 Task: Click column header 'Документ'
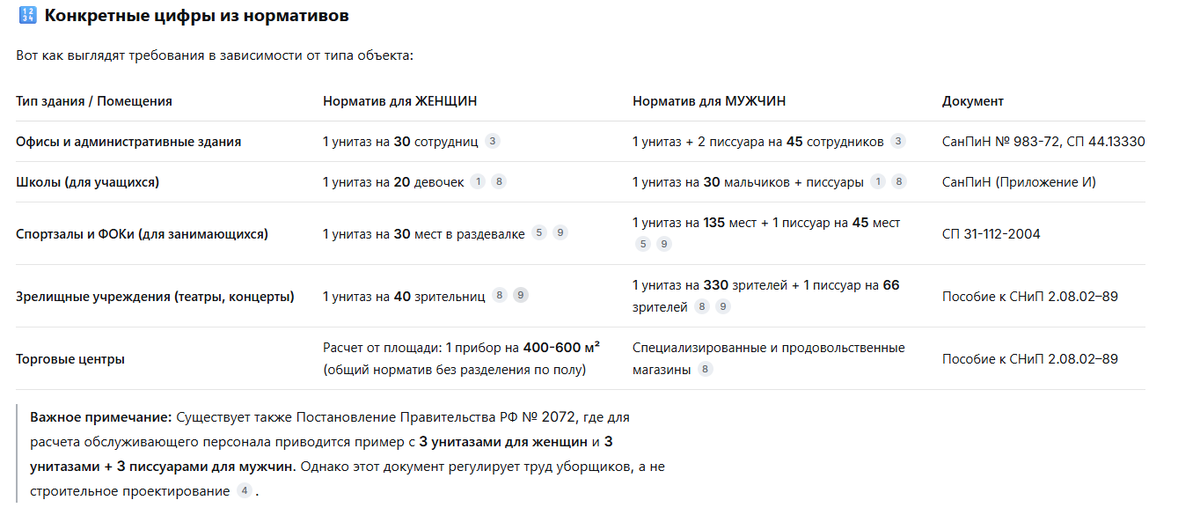(x=973, y=101)
